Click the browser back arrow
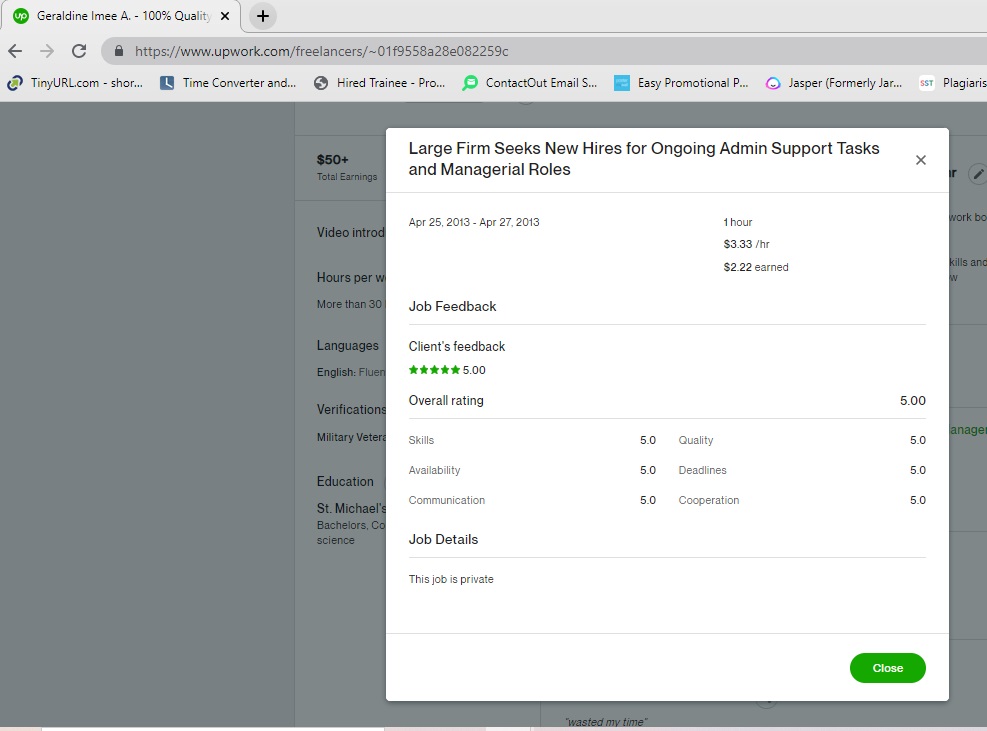Viewport: 987px width, 731px height. point(15,51)
